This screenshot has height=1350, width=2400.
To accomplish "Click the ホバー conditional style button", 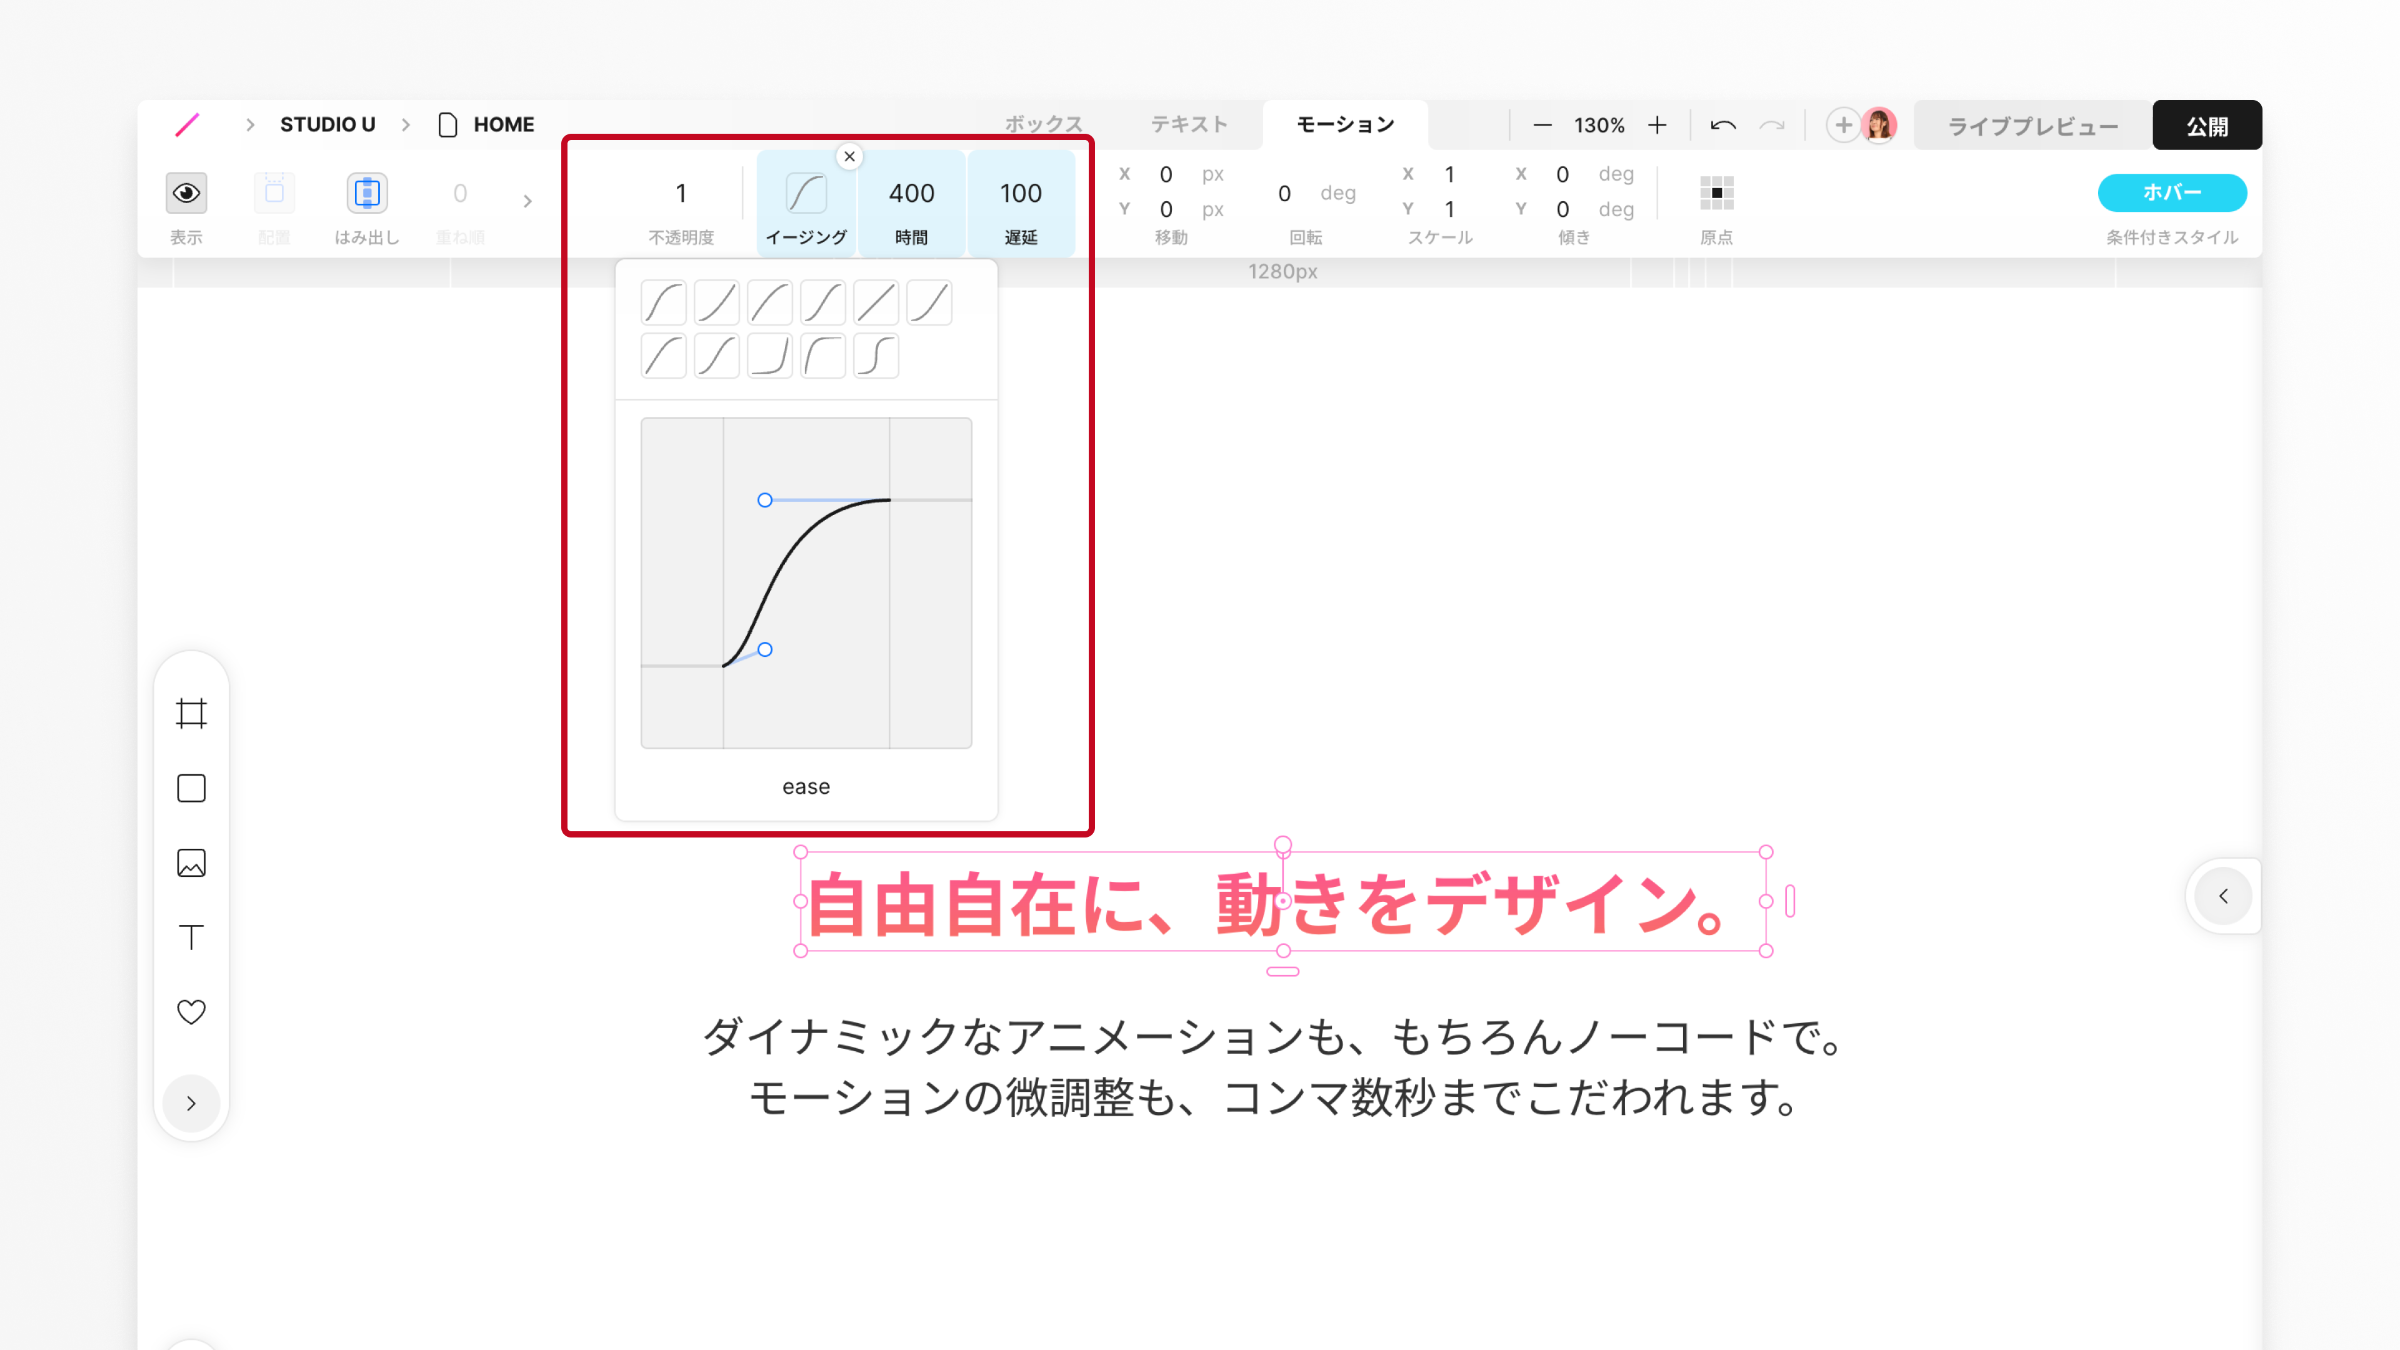I will 2172,193.
